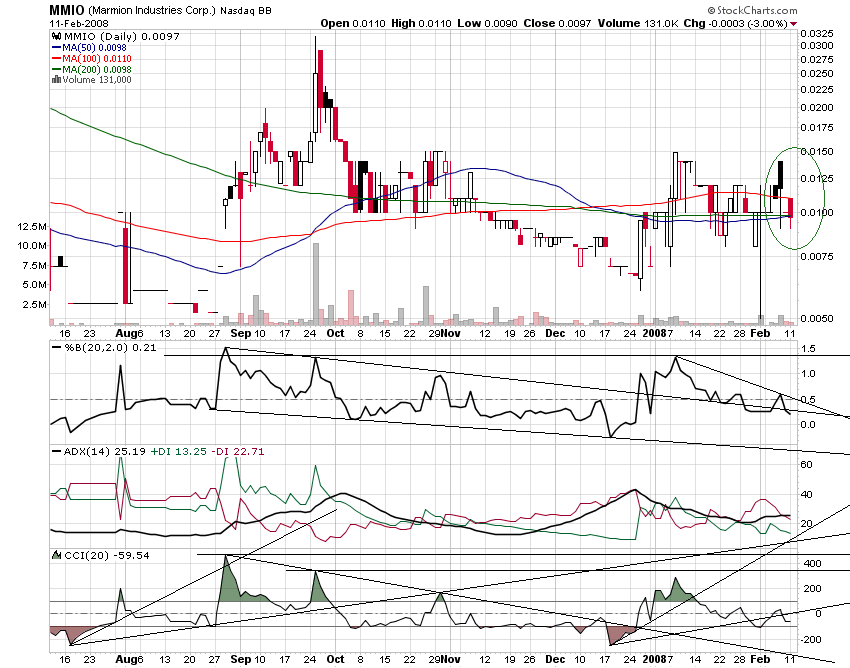
Task: Click the 0.0075 price axis label
Action: [817, 256]
